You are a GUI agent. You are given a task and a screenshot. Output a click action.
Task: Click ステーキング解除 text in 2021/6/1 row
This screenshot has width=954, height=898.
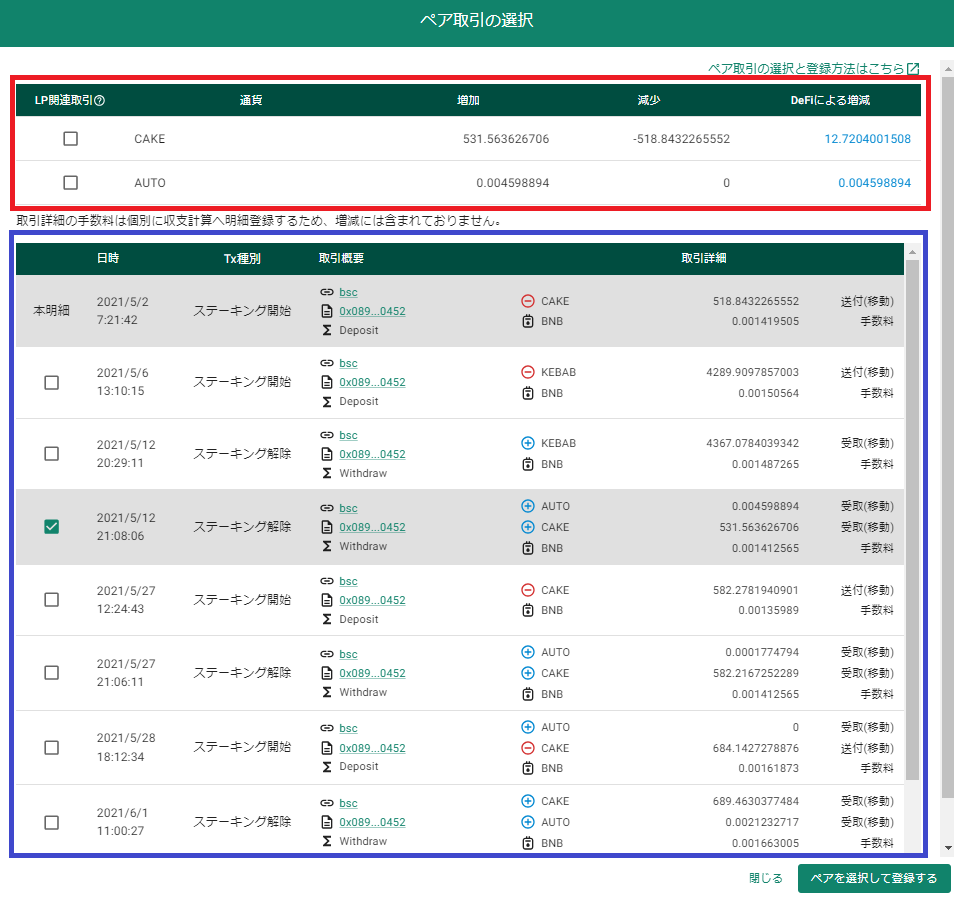tap(242, 822)
